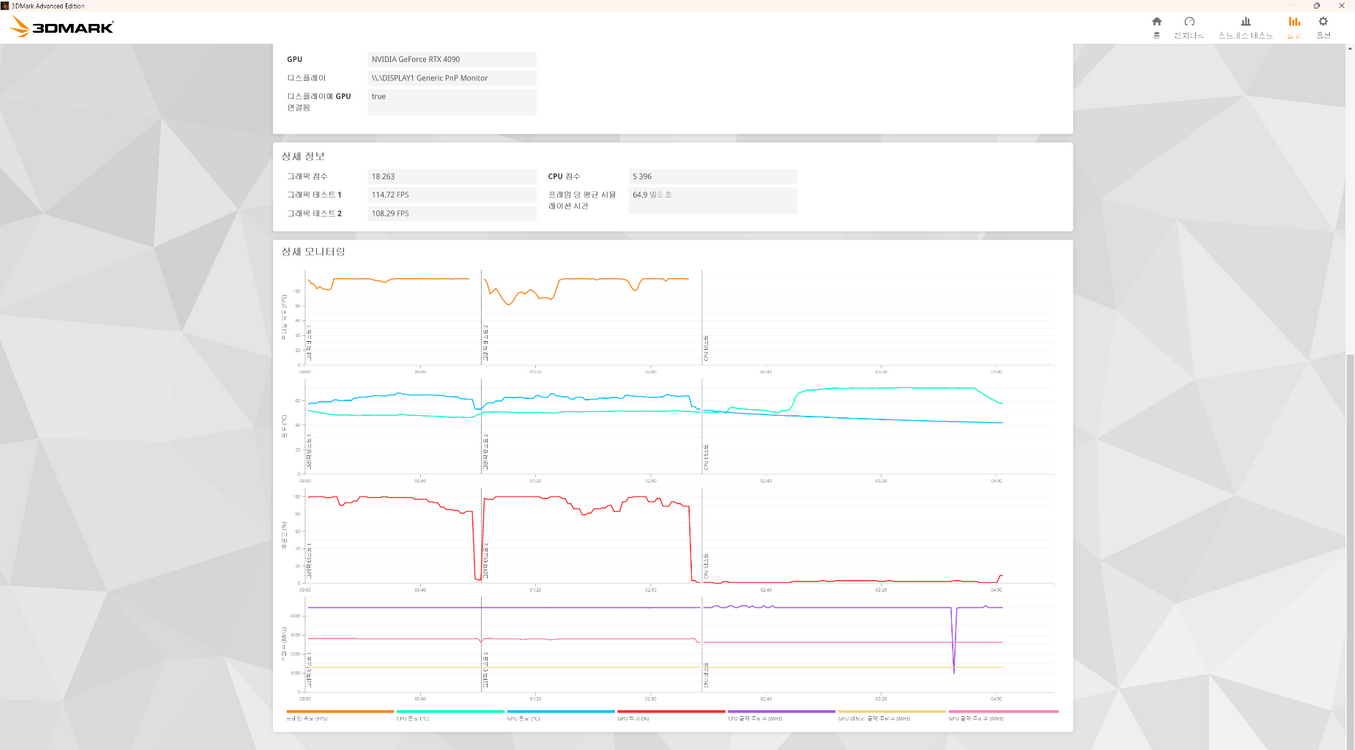This screenshot has height=750, width=1355.
Task: Click the NVIDIA GeForce RTX 4090 field
Action: coord(452,59)
